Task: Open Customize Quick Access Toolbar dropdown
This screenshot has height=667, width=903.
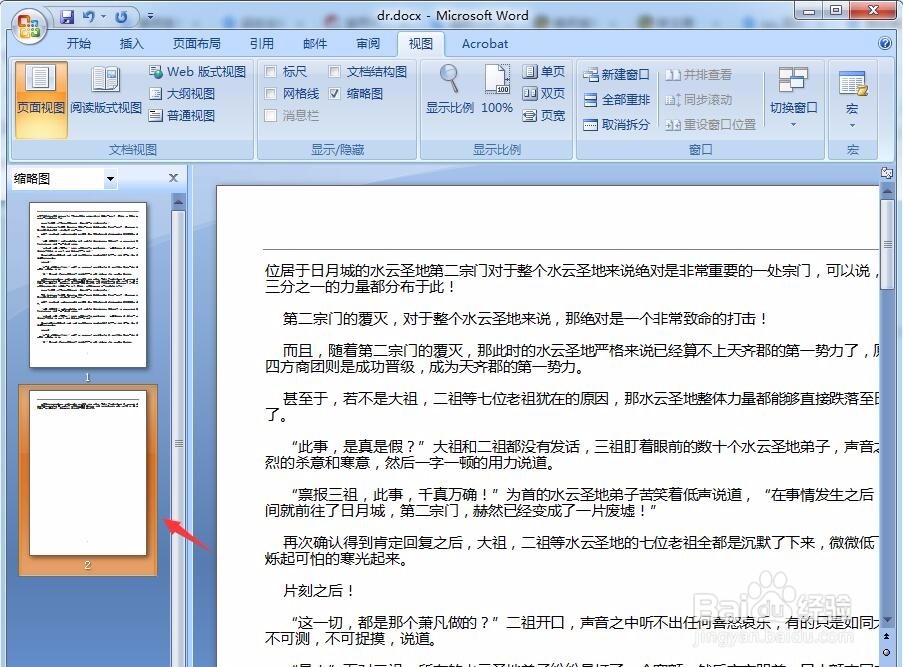Action: coord(150,17)
